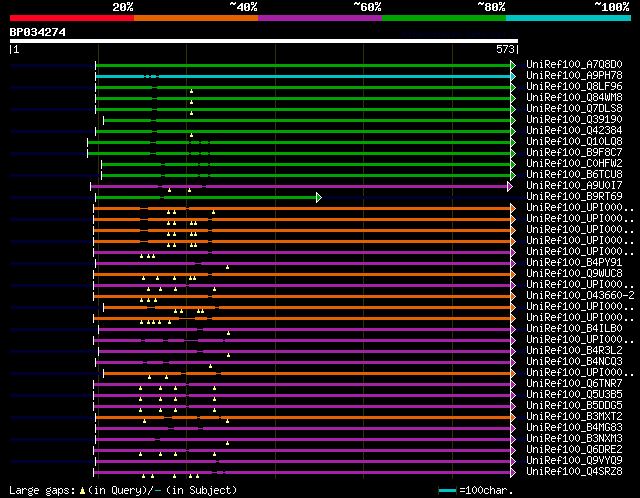Click the white BP034274 query sequence bar
This screenshot has height=498, width=640.
tap(264, 41)
